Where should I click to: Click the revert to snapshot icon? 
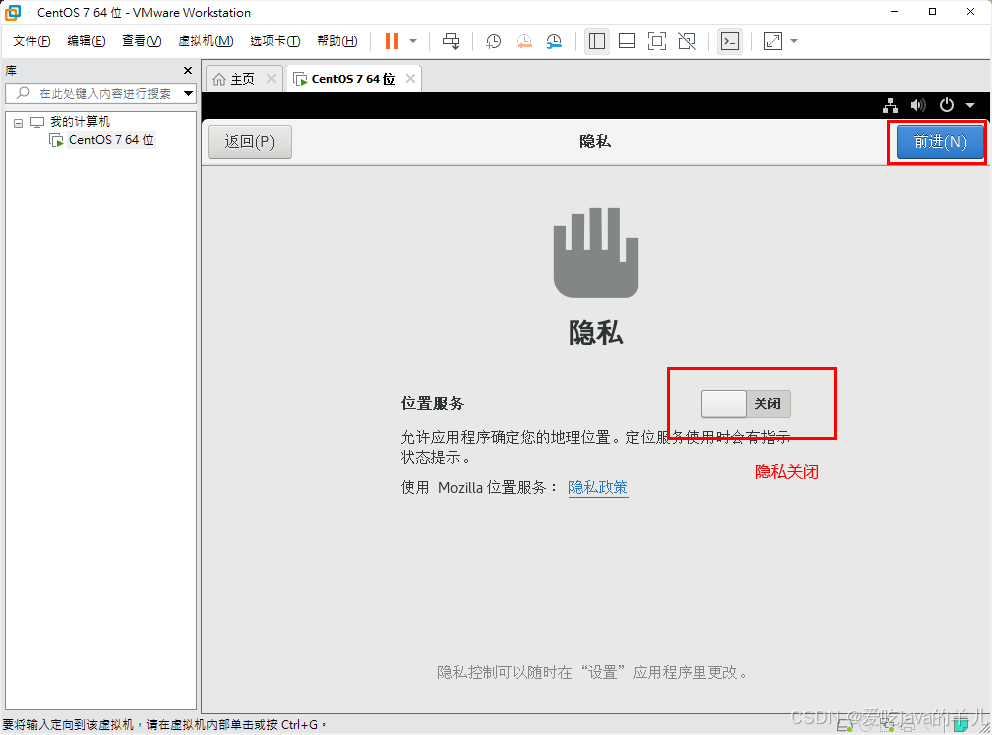pos(524,41)
